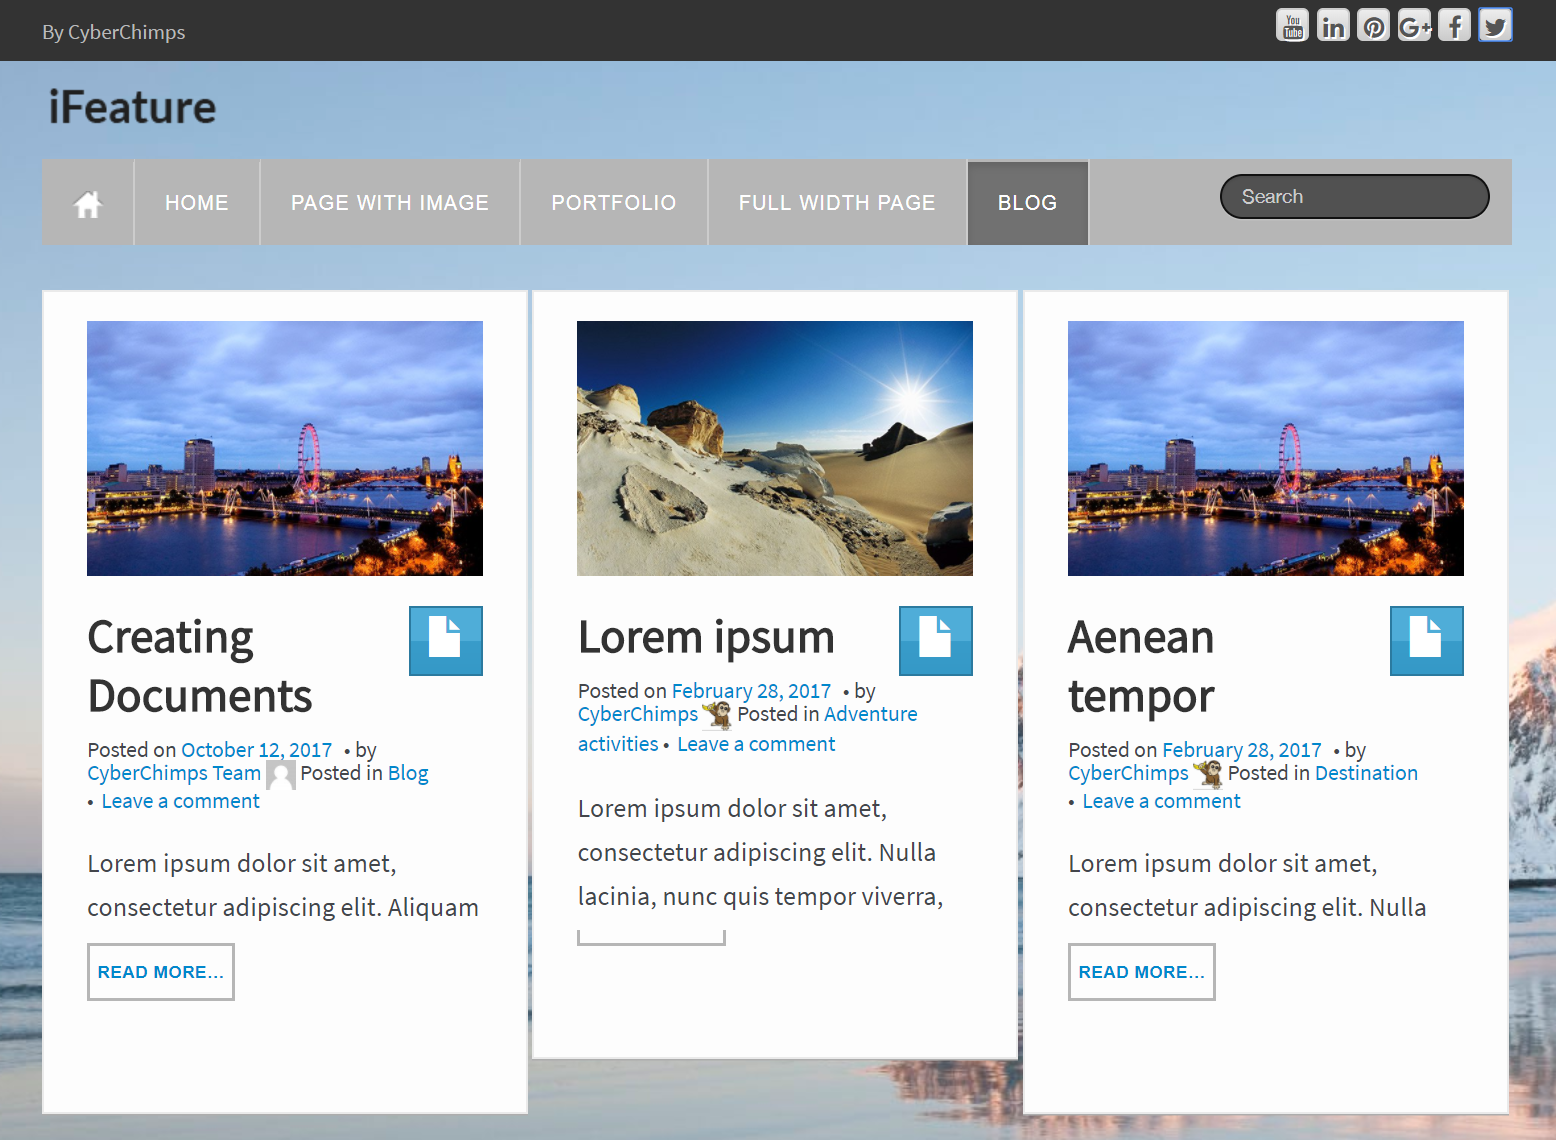The height and width of the screenshot is (1140, 1556).
Task: Click the monkey avatar in Lorem ipsum post
Action: [x=718, y=715]
